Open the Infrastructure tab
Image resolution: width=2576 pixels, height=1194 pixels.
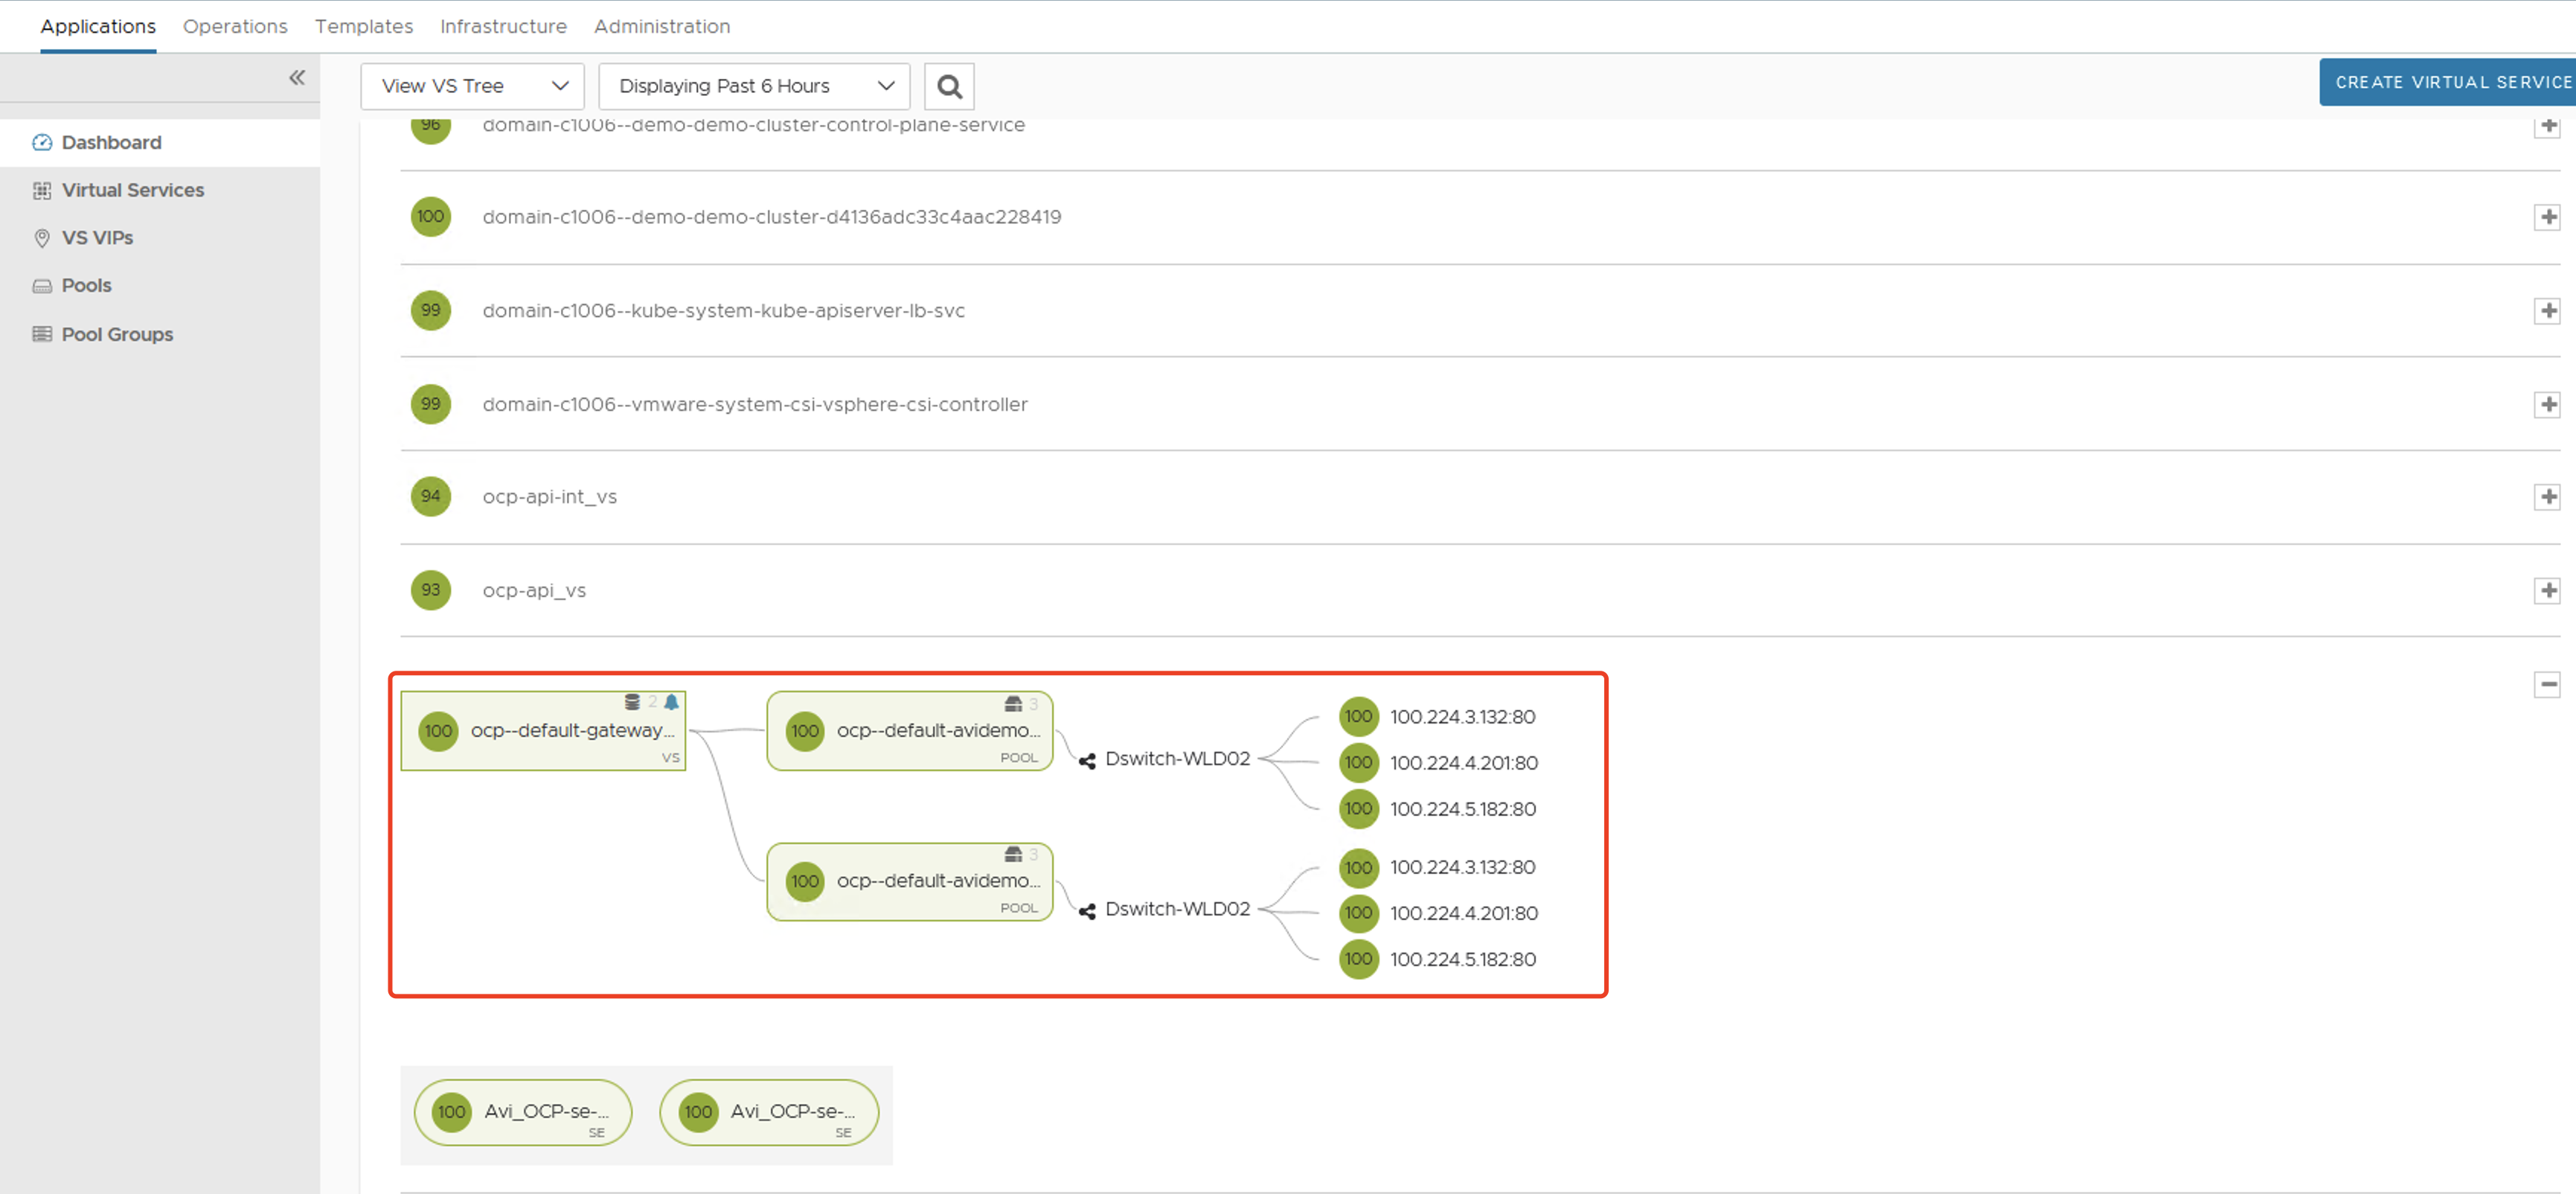click(x=503, y=26)
